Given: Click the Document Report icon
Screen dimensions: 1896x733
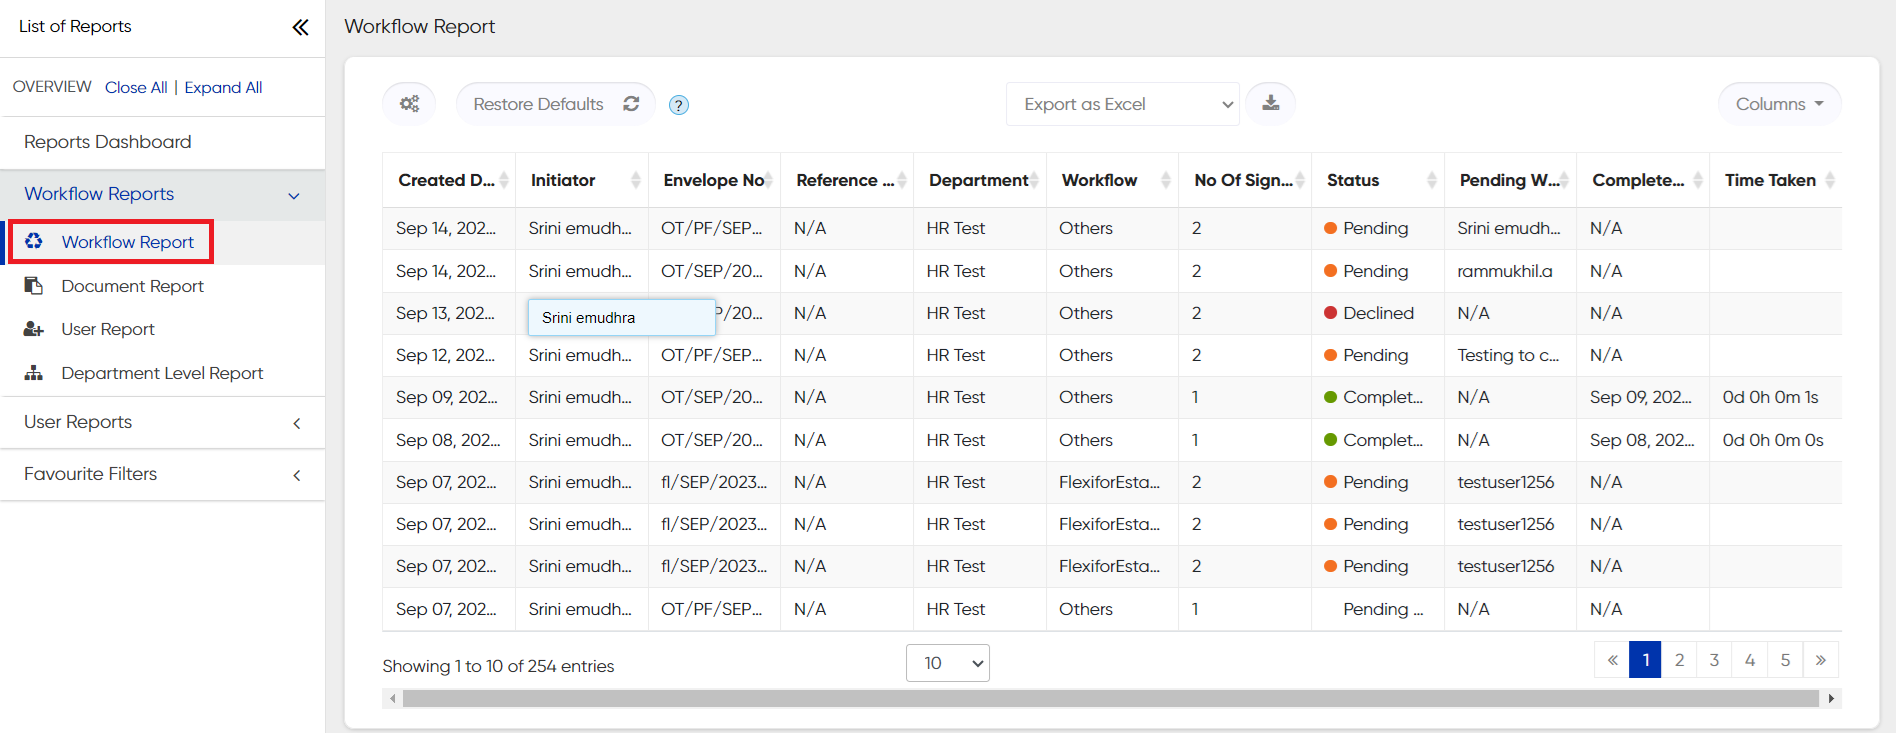Looking at the screenshot, I should pyautogui.click(x=34, y=286).
